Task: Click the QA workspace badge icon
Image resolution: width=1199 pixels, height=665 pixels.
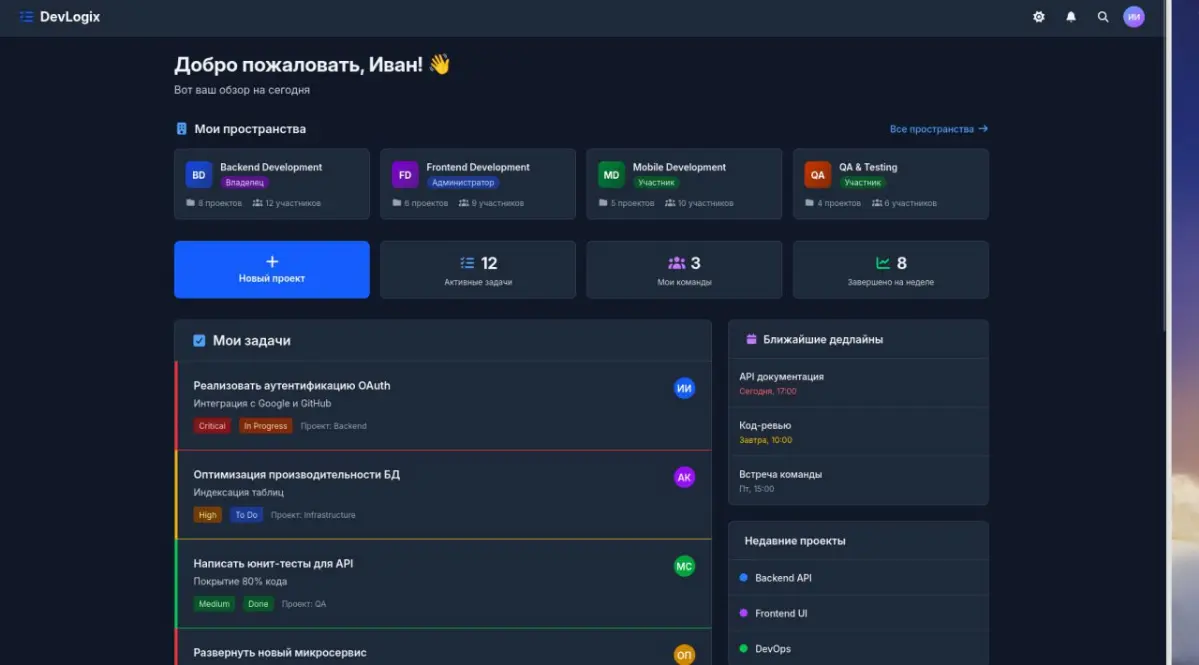Action: [817, 174]
